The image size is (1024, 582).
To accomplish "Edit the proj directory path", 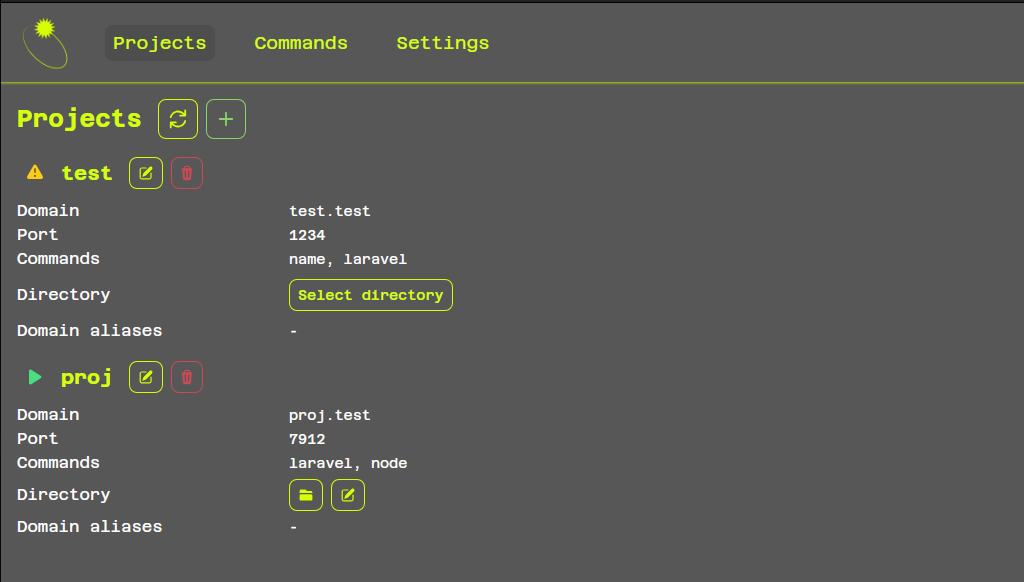I will click(347, 495).
